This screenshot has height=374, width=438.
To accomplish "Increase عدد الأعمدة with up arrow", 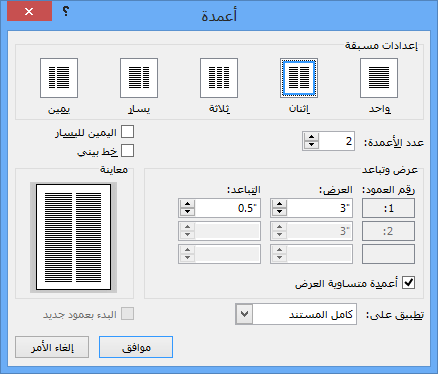I will point(311,137).
